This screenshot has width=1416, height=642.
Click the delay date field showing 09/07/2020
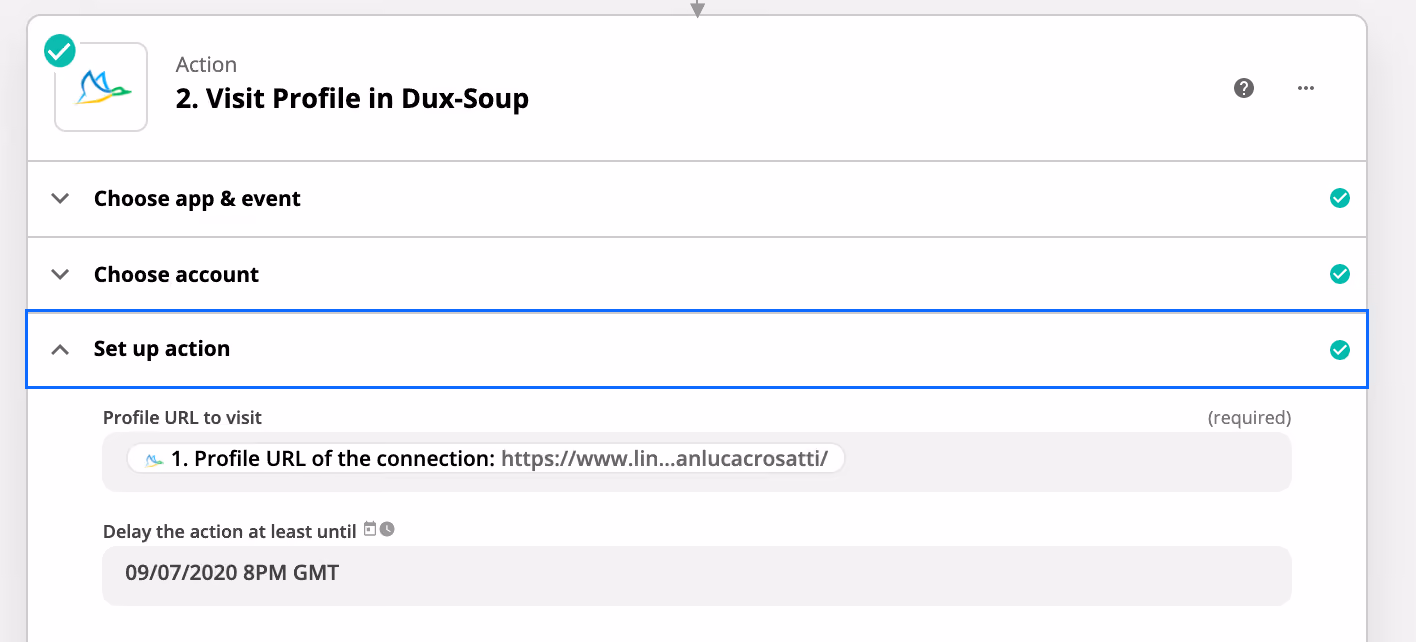[697, 575]
